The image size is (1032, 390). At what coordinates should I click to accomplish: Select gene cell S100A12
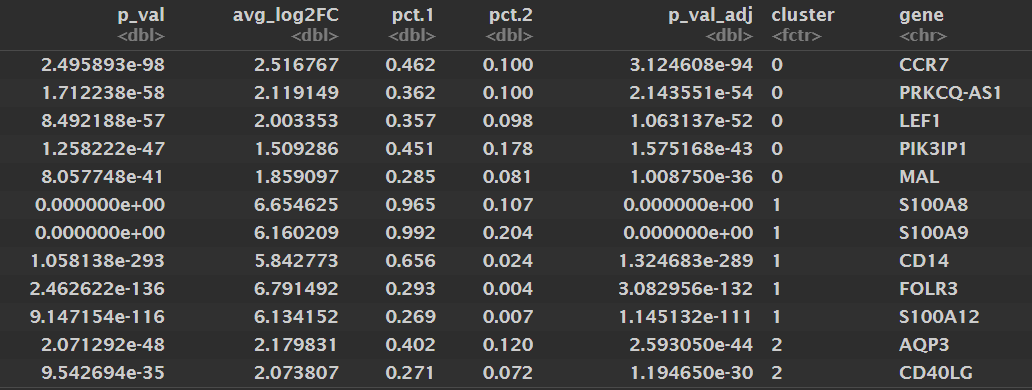pyautogui.click(x=939, y=317)
